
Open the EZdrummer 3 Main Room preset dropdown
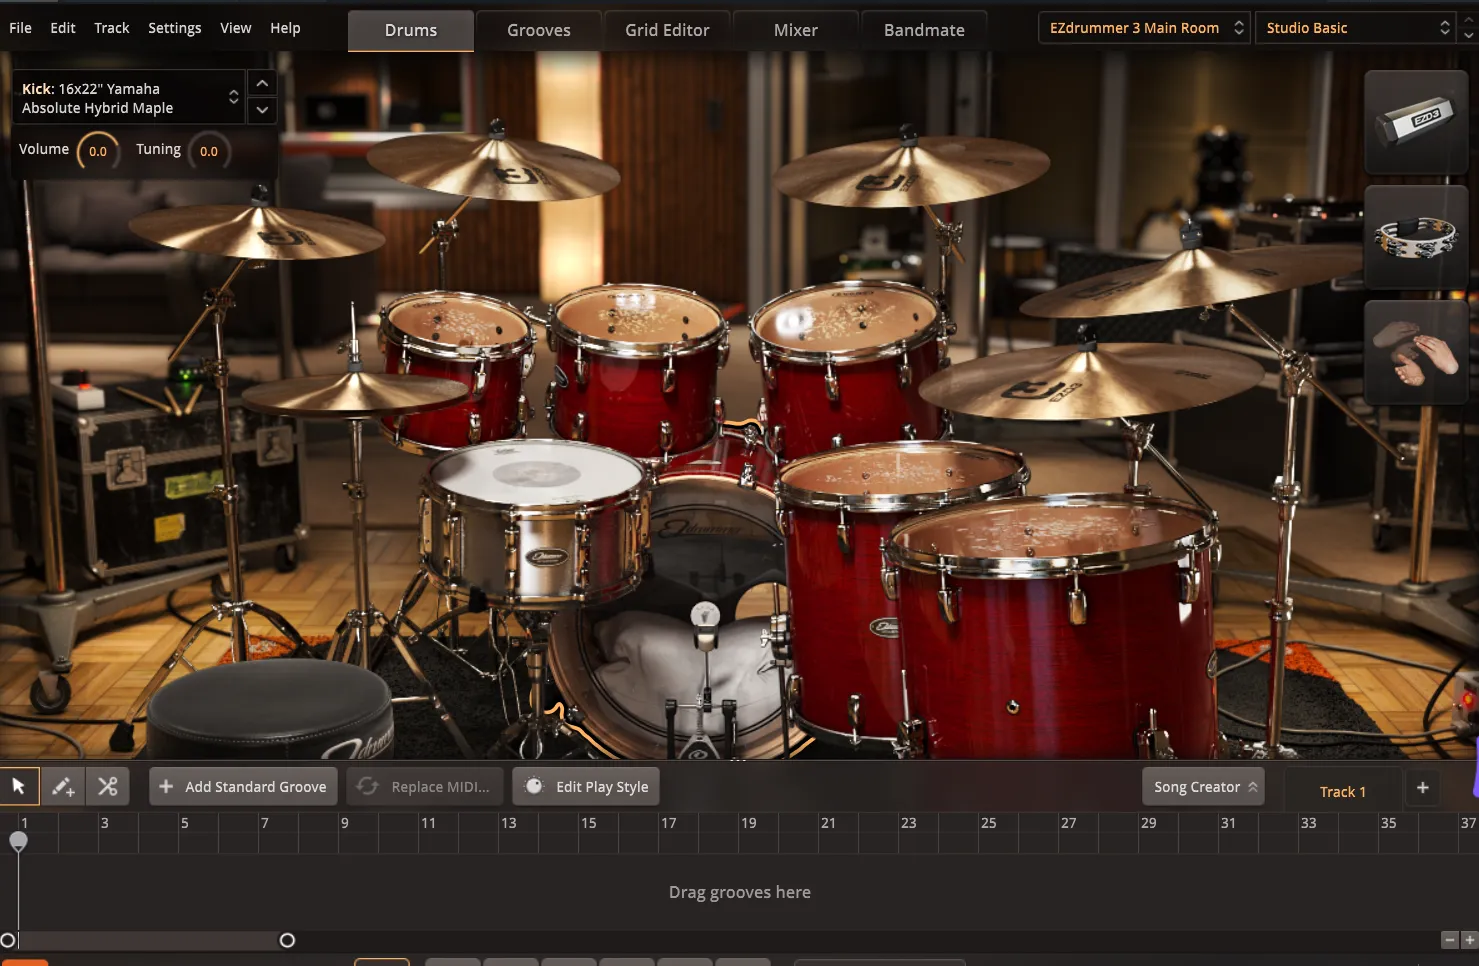click(1143, 27)
